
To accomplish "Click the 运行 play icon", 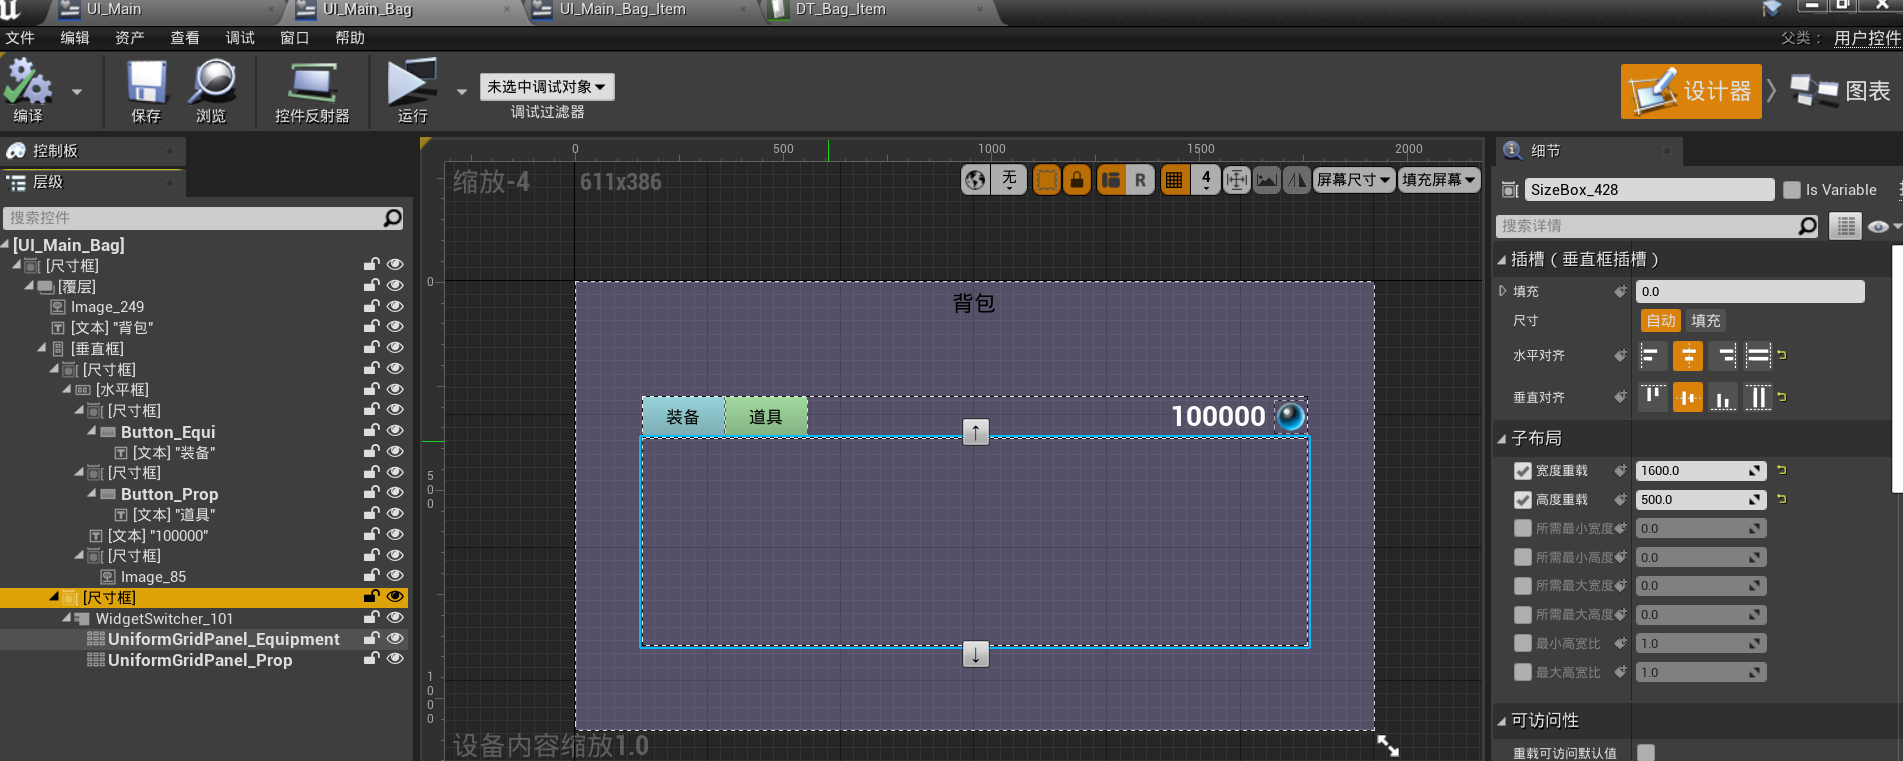I will tap(412, 82).
